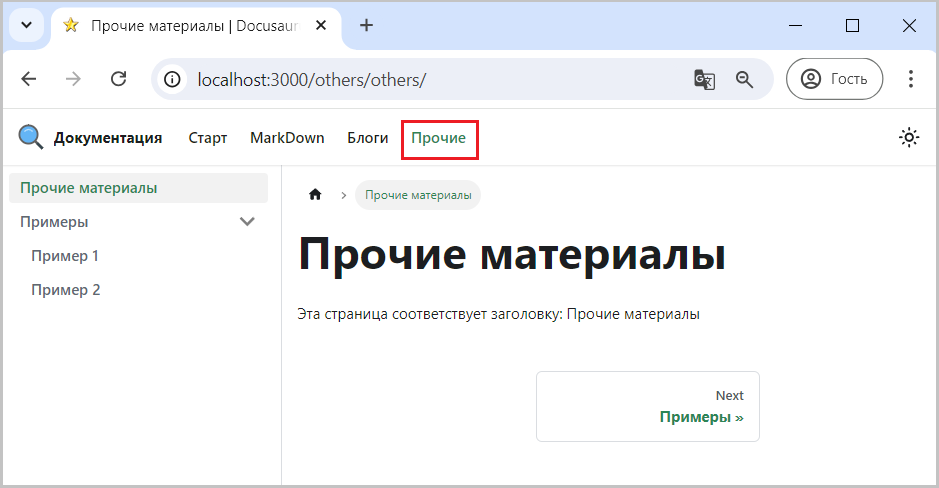939x488 pixels.
Task: Open the Блоги navbar item
Action: (368, 138)
